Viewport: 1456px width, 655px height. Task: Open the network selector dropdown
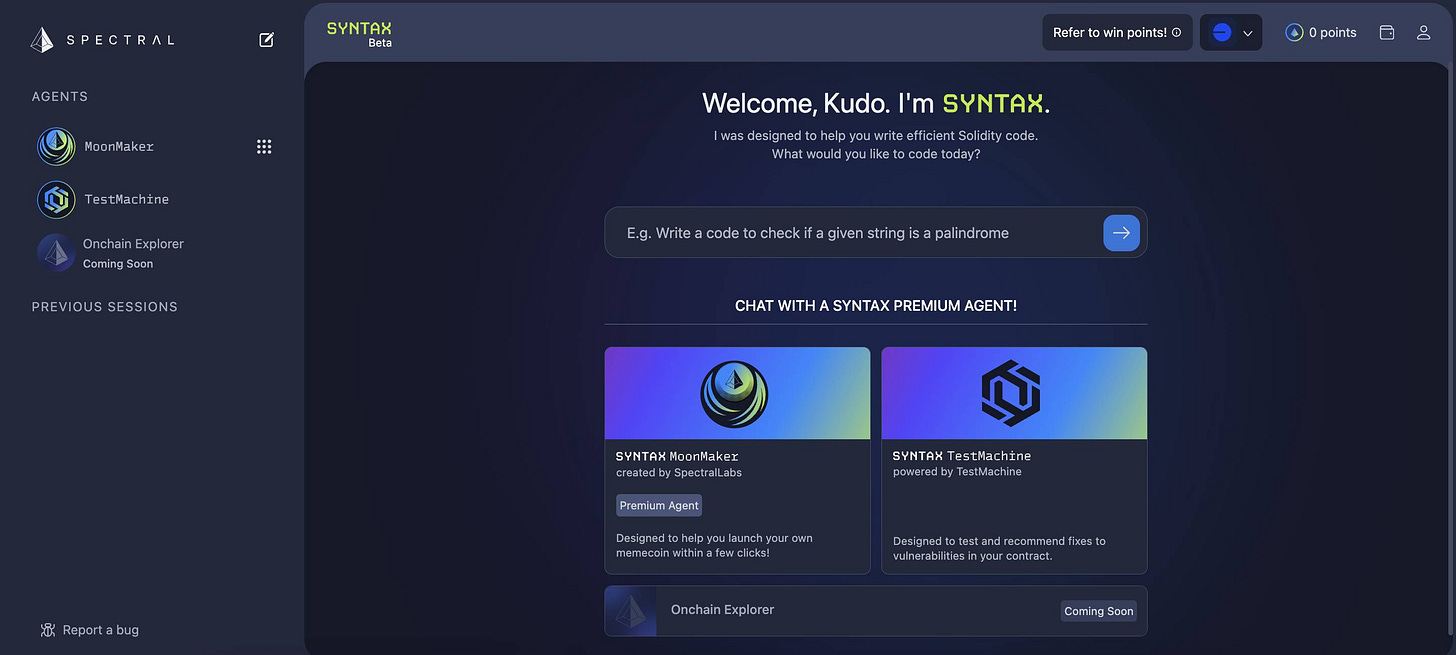coord(1231,32)
